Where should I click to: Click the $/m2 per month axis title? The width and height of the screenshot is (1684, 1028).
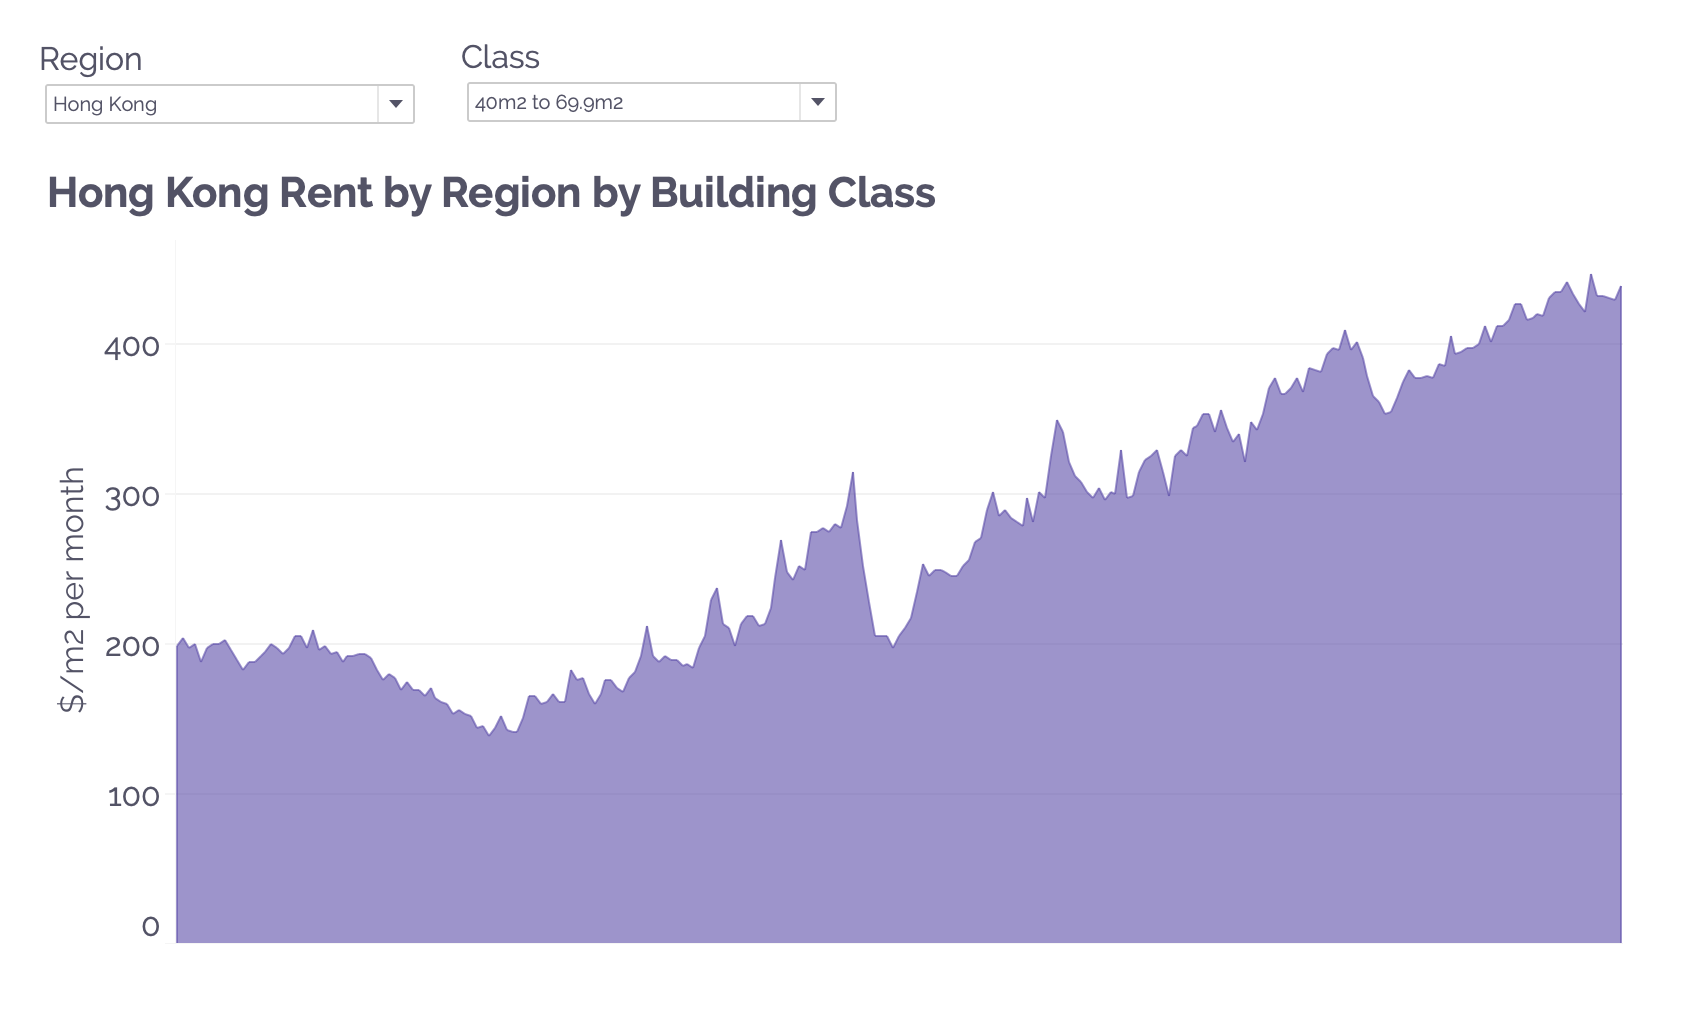(72, 590)
